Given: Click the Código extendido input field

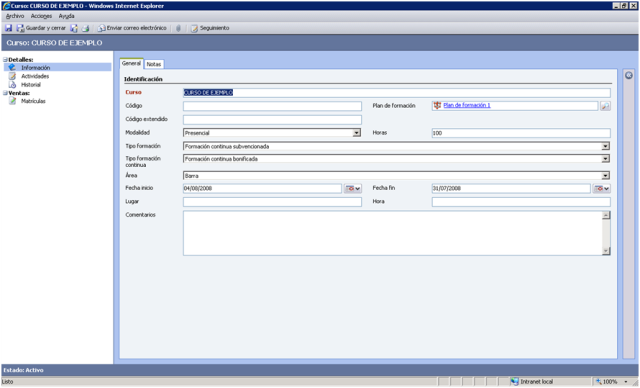Looking at the screenshot, I should pos(272,120).
